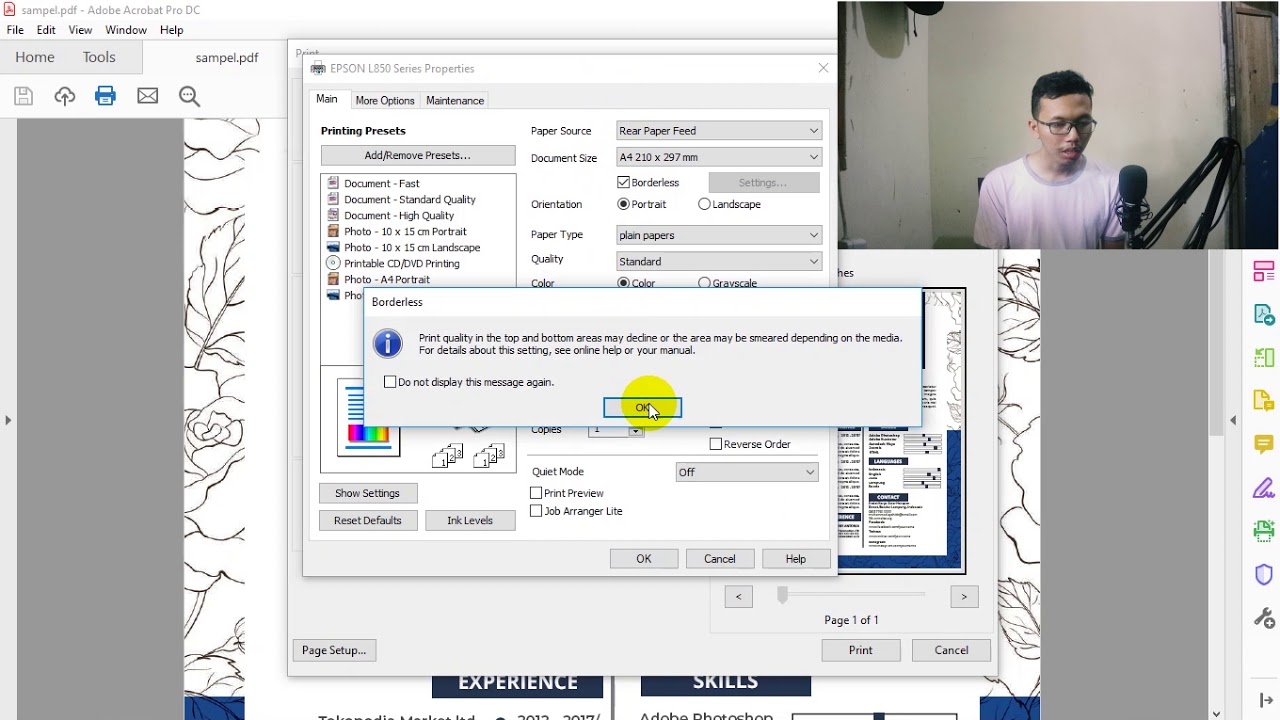Enable the Reverse Order checkbox

[x=716, y=444]
